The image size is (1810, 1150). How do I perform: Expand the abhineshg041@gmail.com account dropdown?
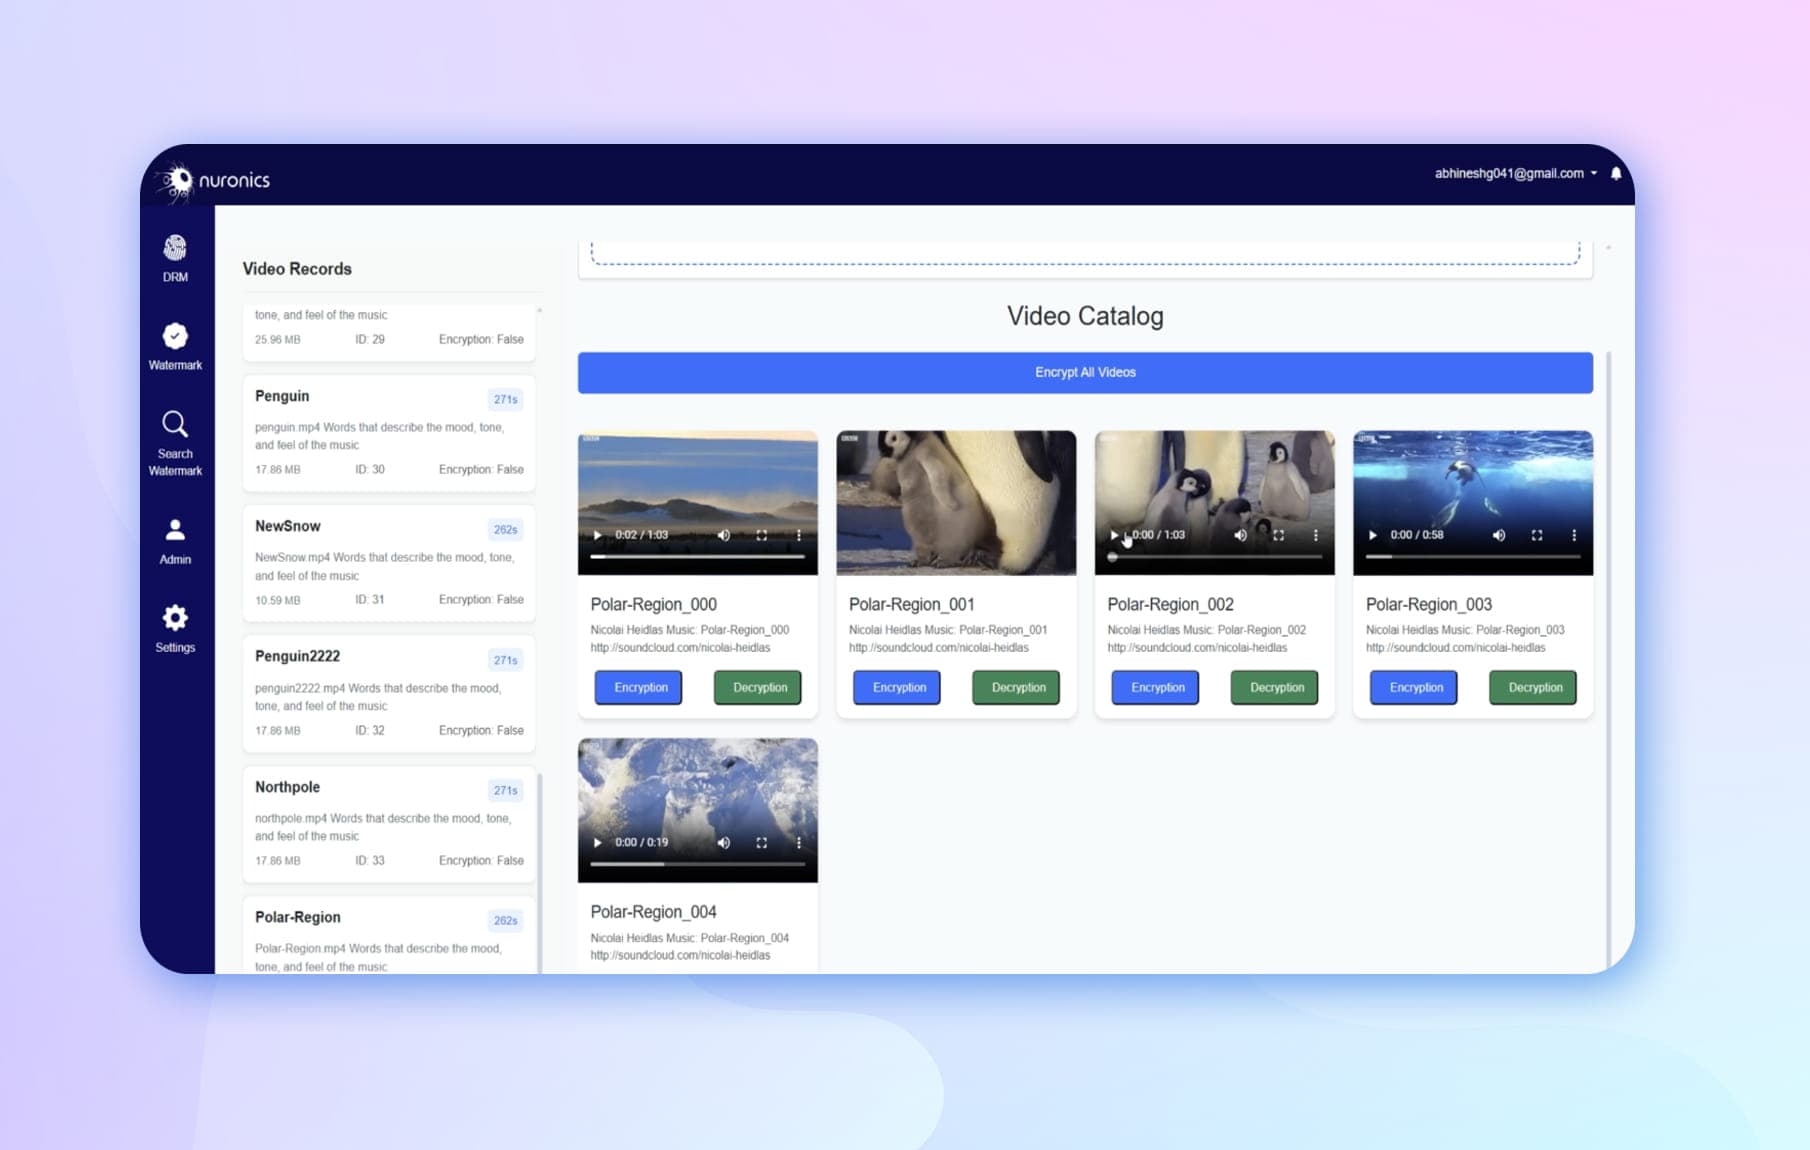coord(1515,173)
